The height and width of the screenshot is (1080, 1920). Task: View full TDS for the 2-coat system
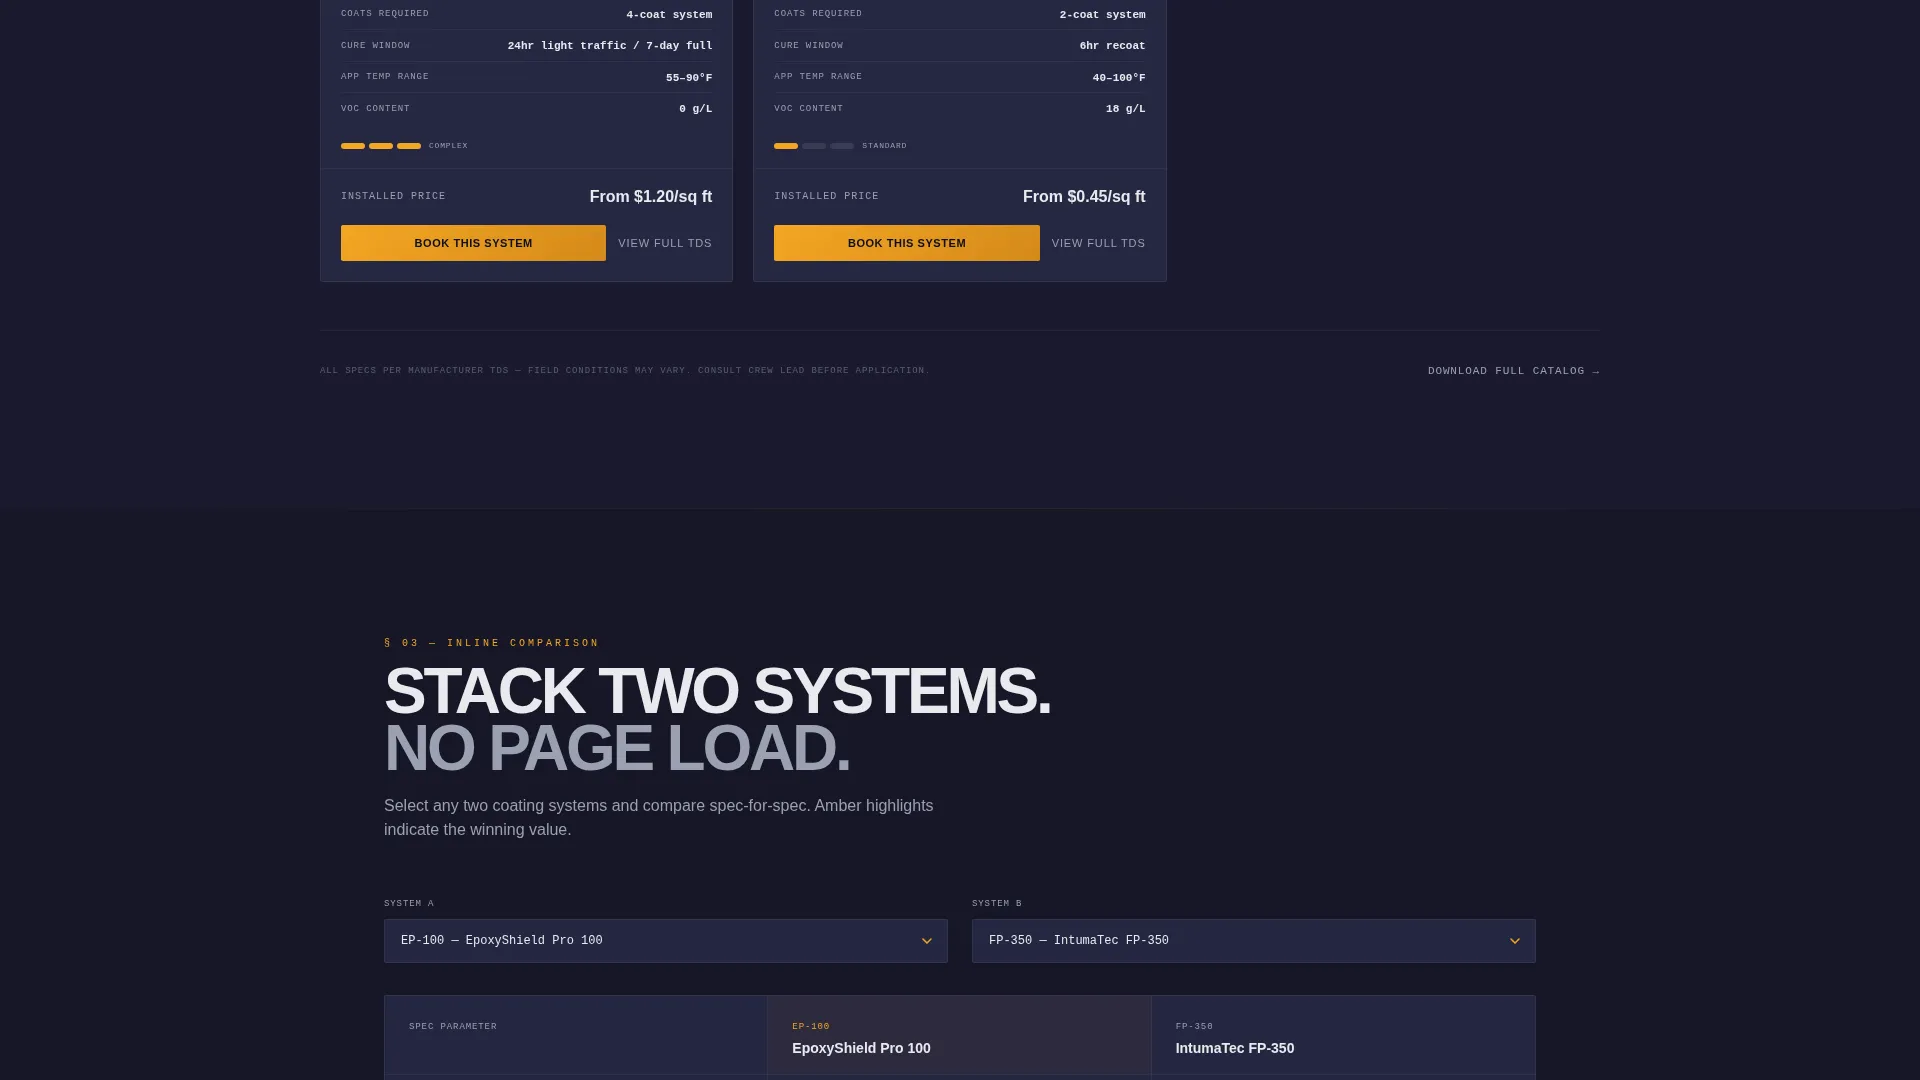1098,243
